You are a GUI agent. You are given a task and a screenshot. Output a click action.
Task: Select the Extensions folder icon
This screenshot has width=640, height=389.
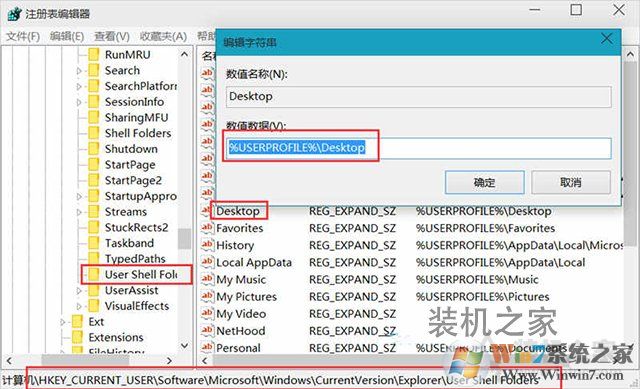click(x=78, y=337)
